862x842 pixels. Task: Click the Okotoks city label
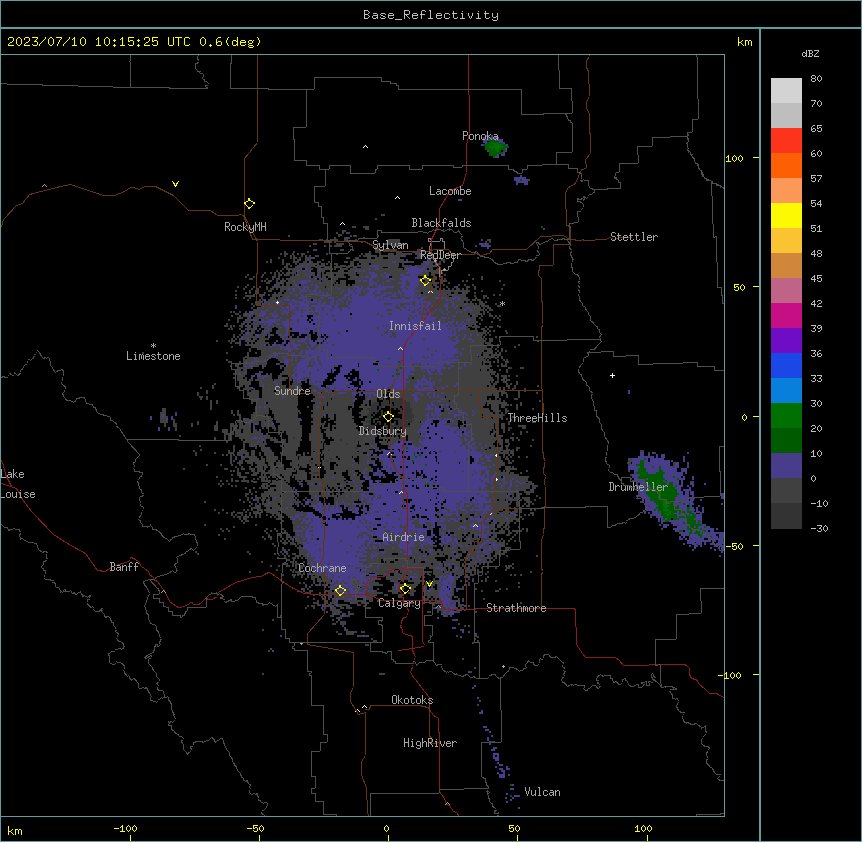point(412,700)
